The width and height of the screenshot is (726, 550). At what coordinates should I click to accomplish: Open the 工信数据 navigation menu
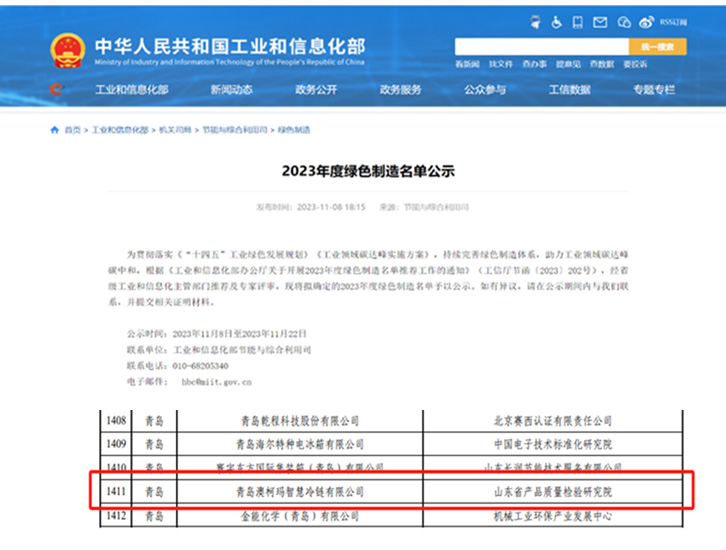tap(569, 90)
